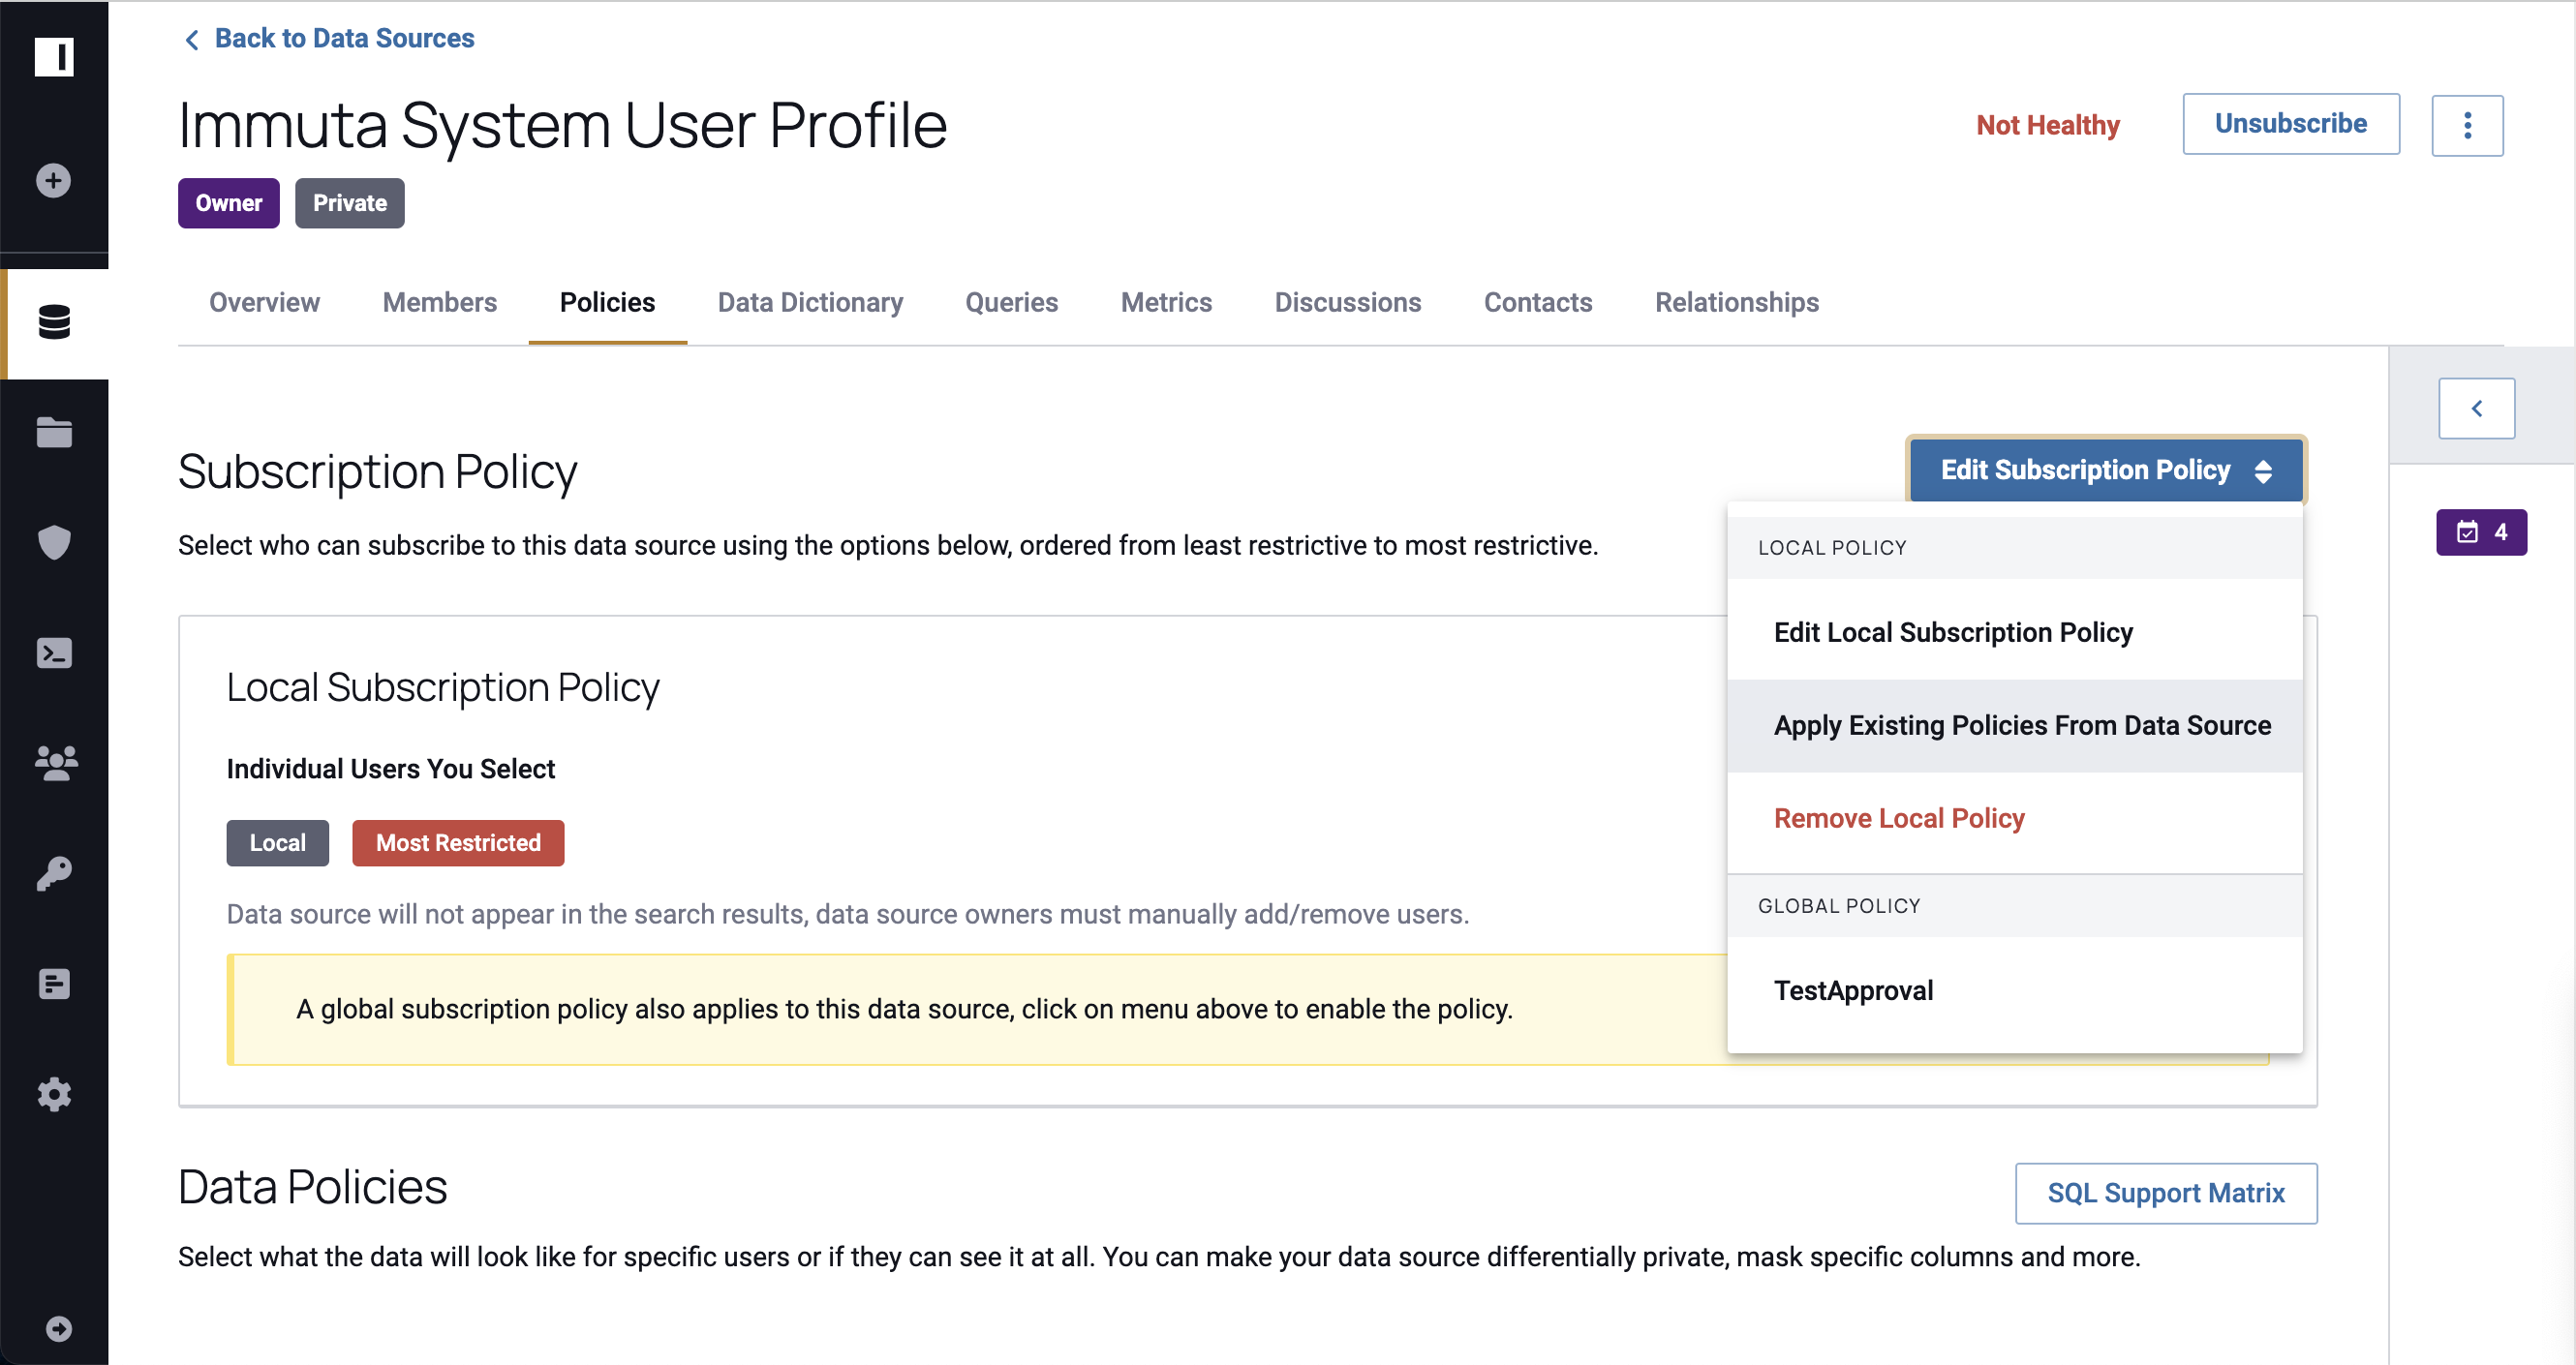The height and width of the screenshot is (1365, 2576).
Task: Click the Most Restricted tag
Action: (458, 843)
